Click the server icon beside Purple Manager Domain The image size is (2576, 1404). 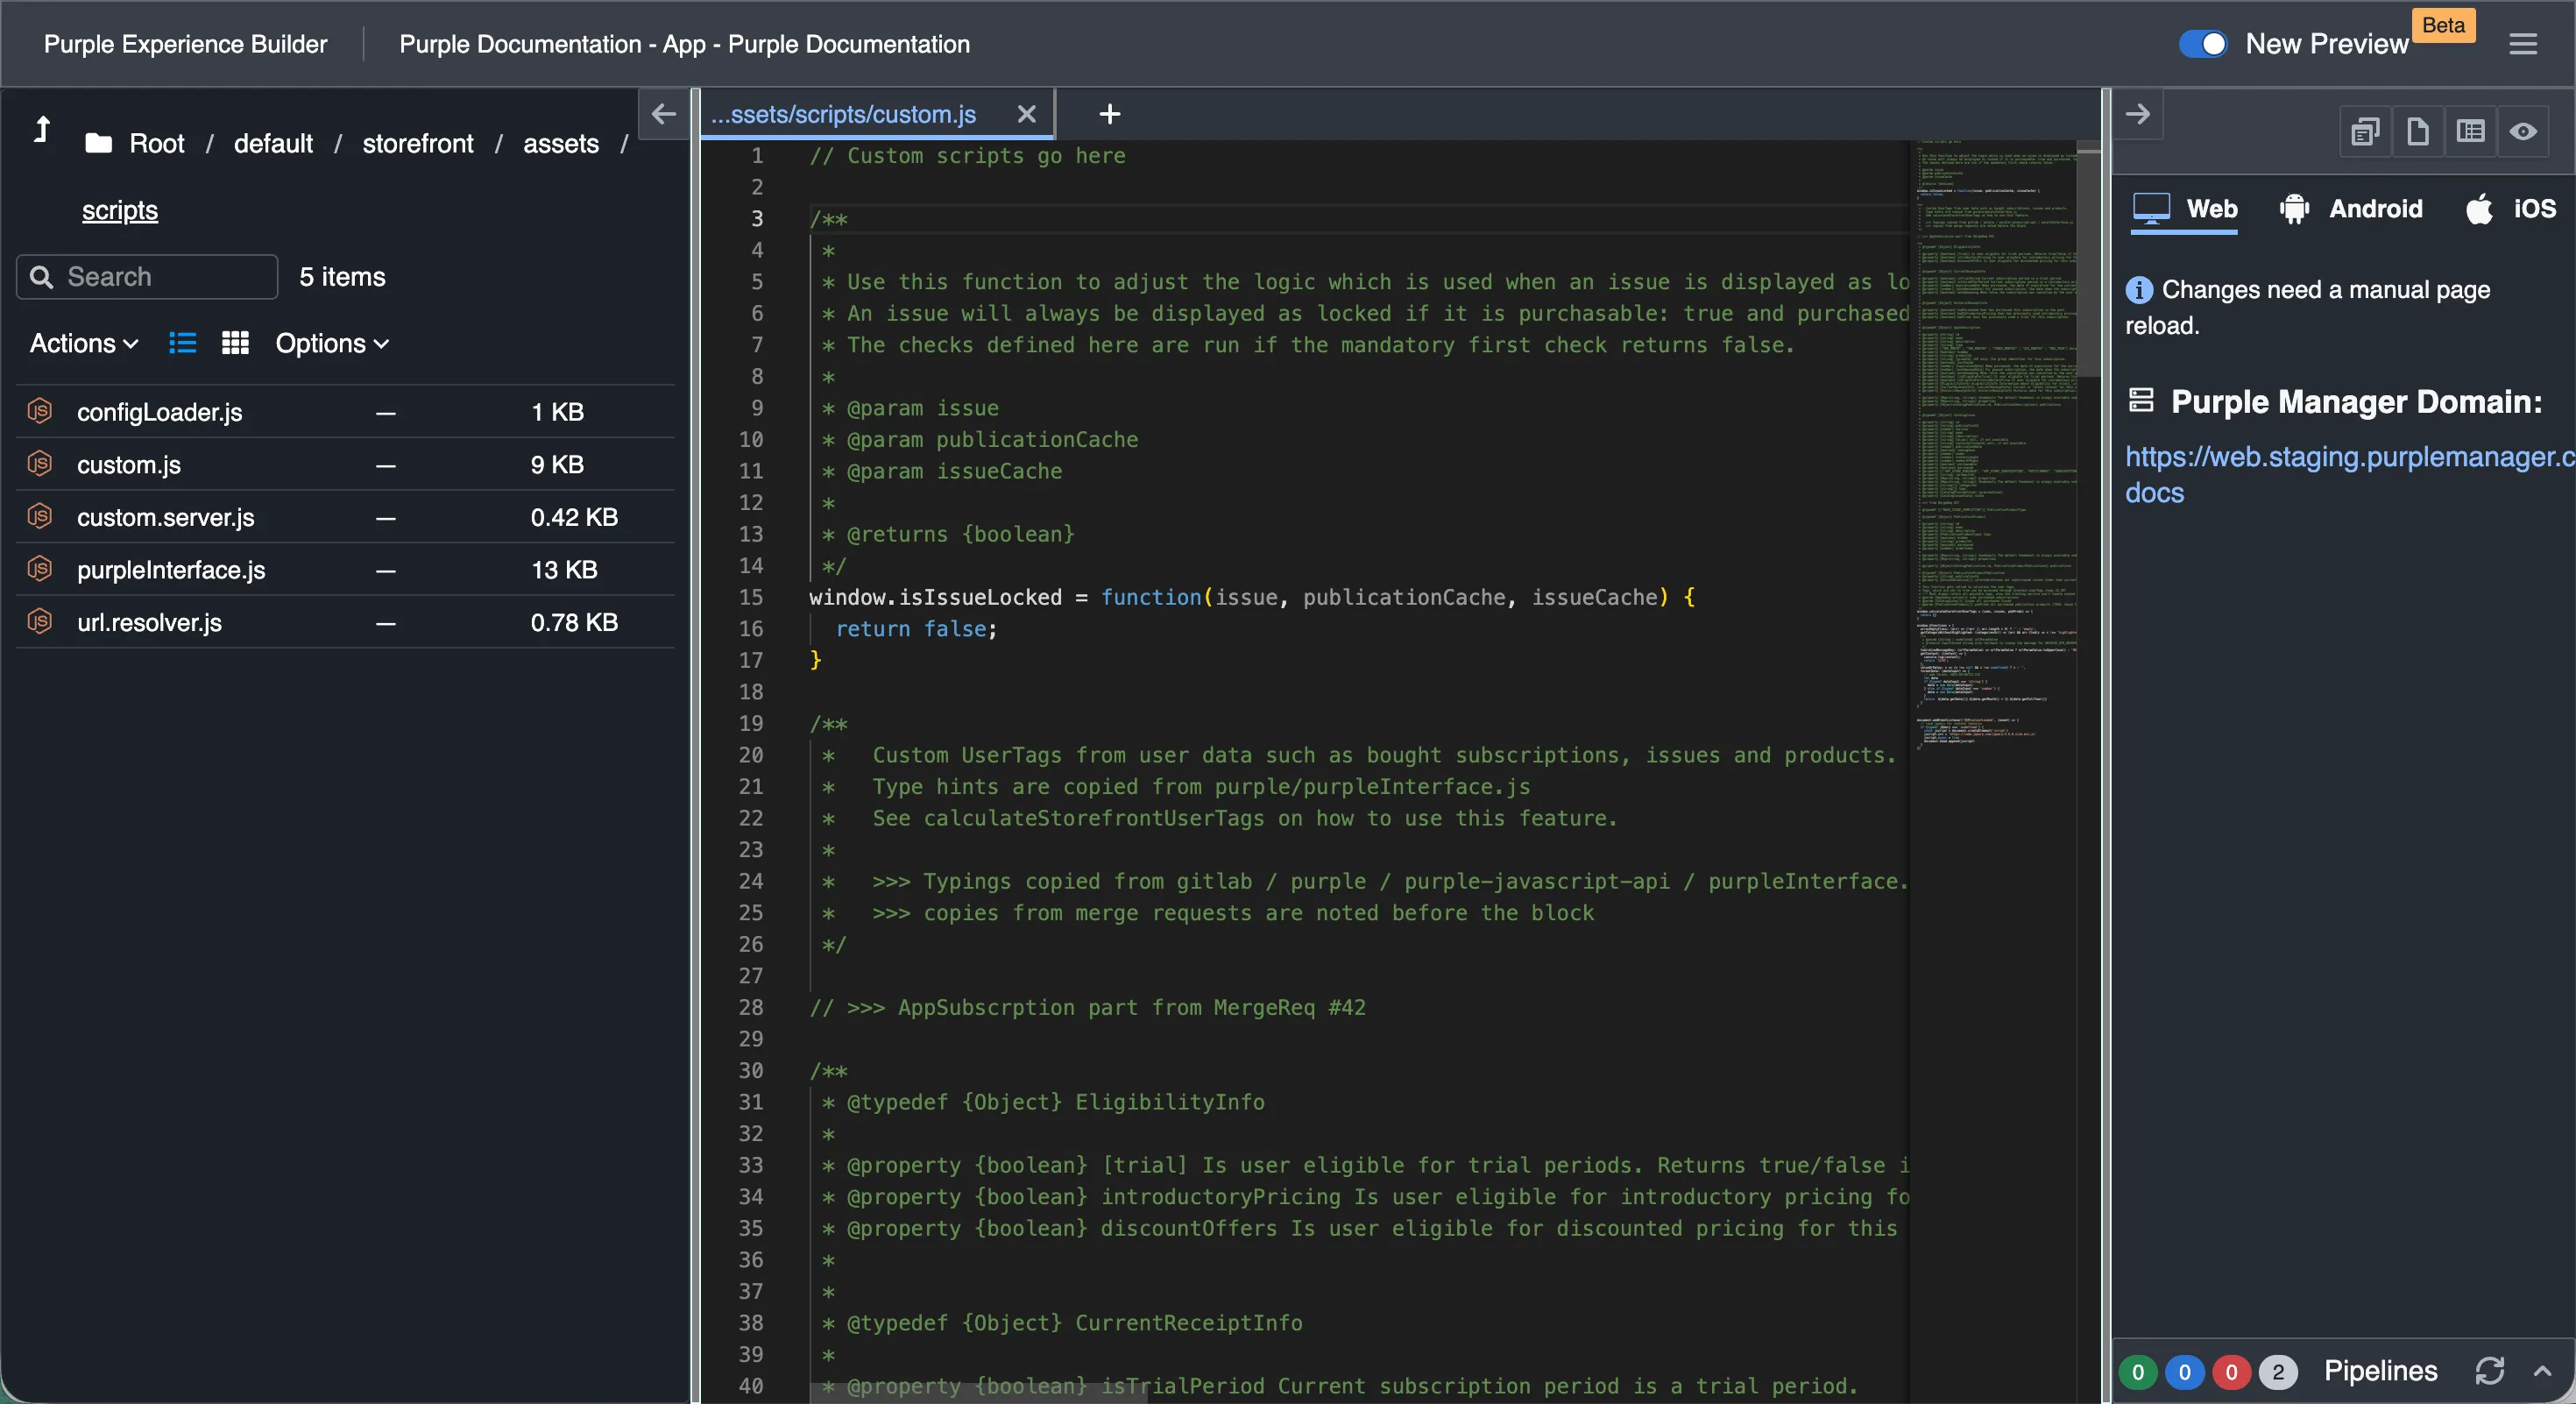click(2140, 400)
